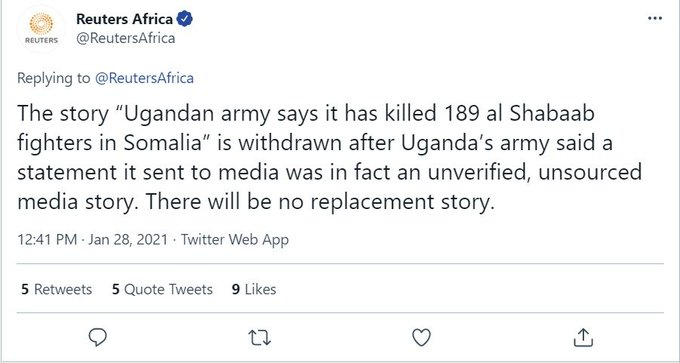
Task: Show the 9 Likes list
Action: click(x=254, y=289)
